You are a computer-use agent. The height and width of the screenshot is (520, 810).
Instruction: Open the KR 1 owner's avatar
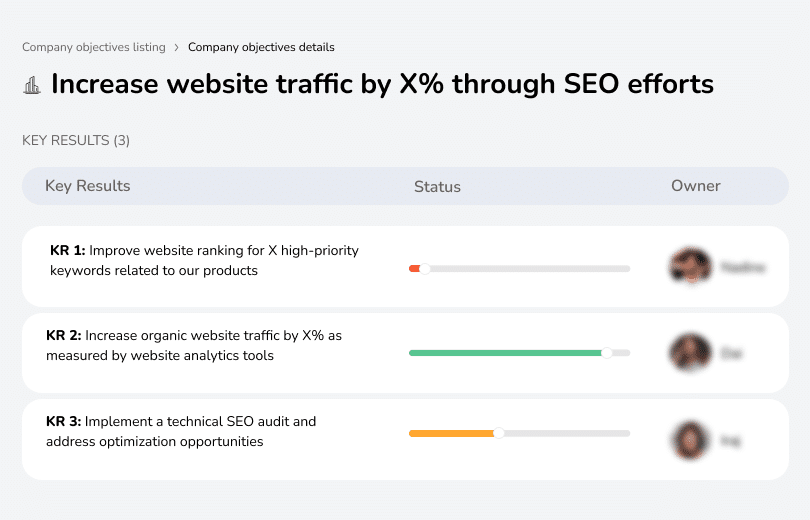coord(689,267)
